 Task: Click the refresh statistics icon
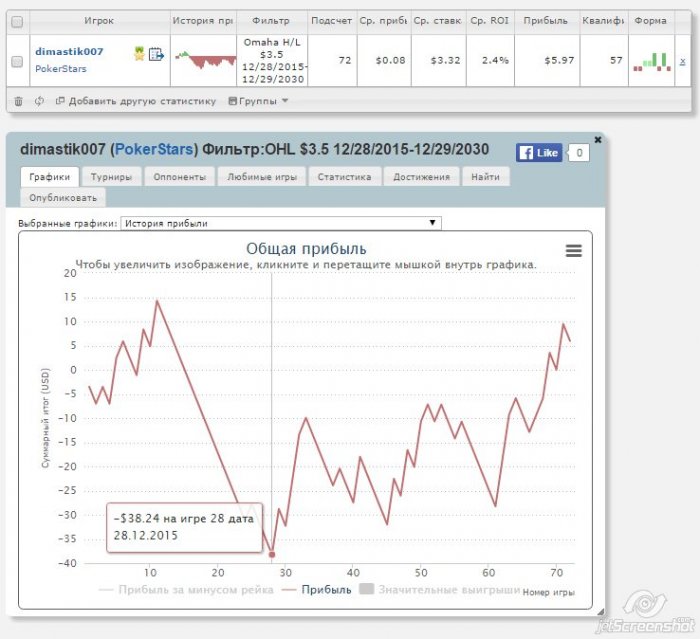[39, 101]
